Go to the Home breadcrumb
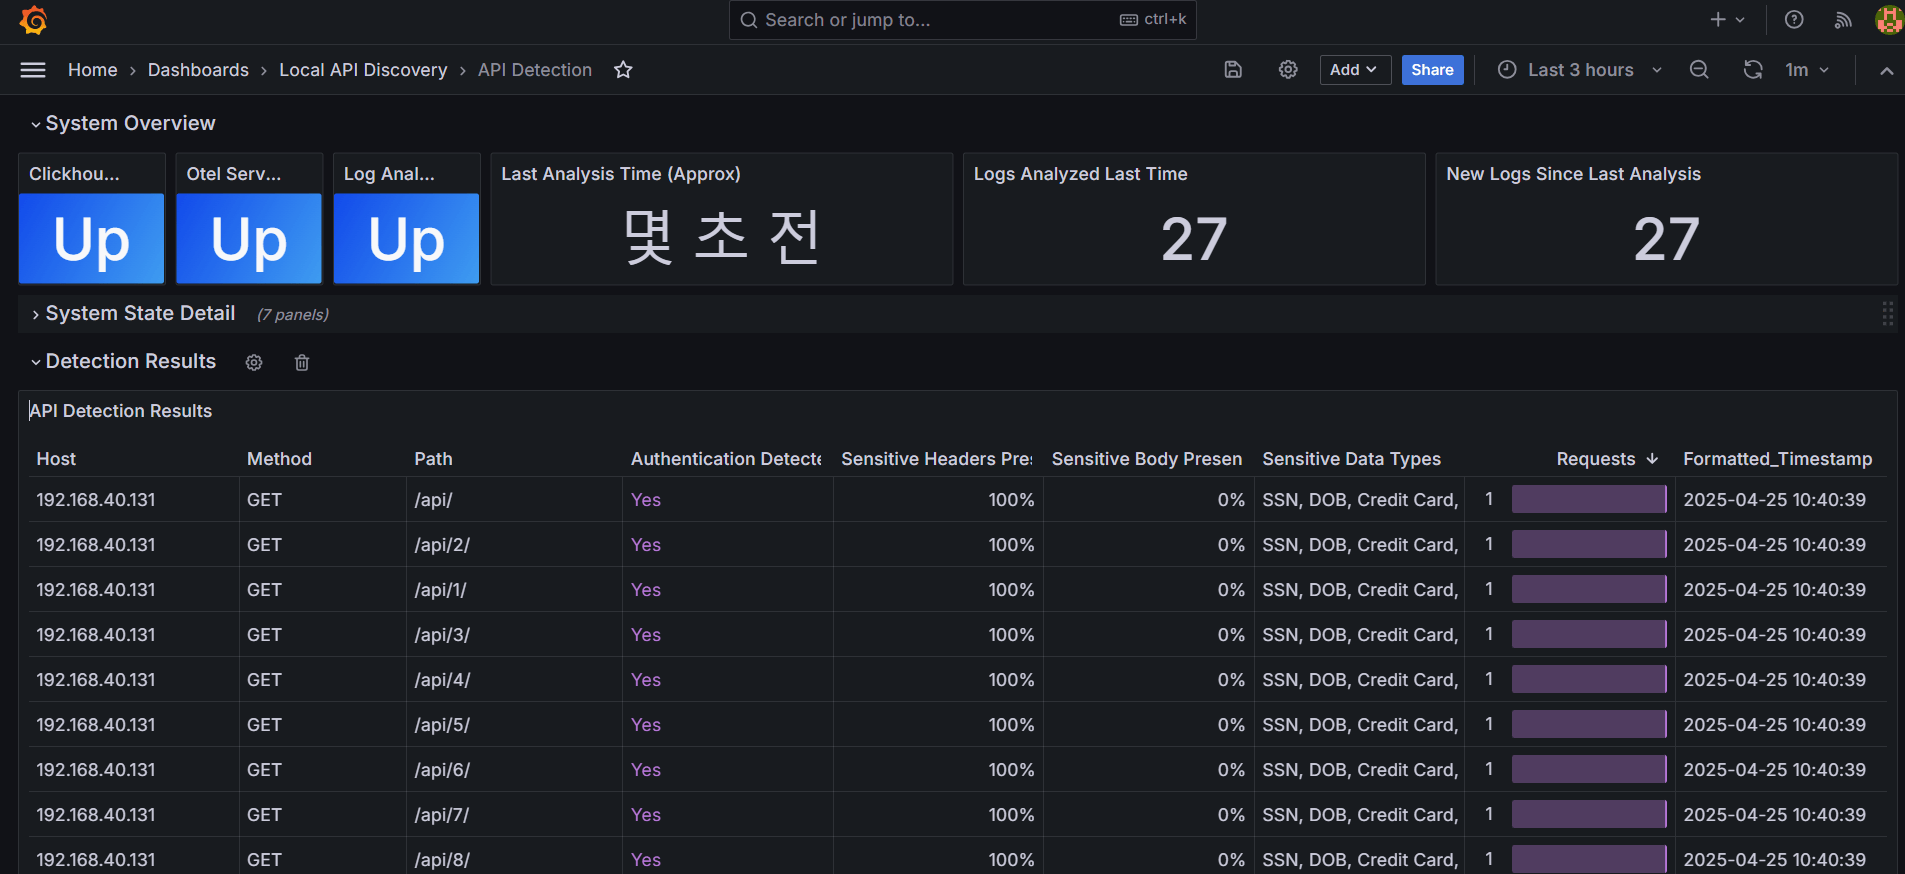 point(93,70)
